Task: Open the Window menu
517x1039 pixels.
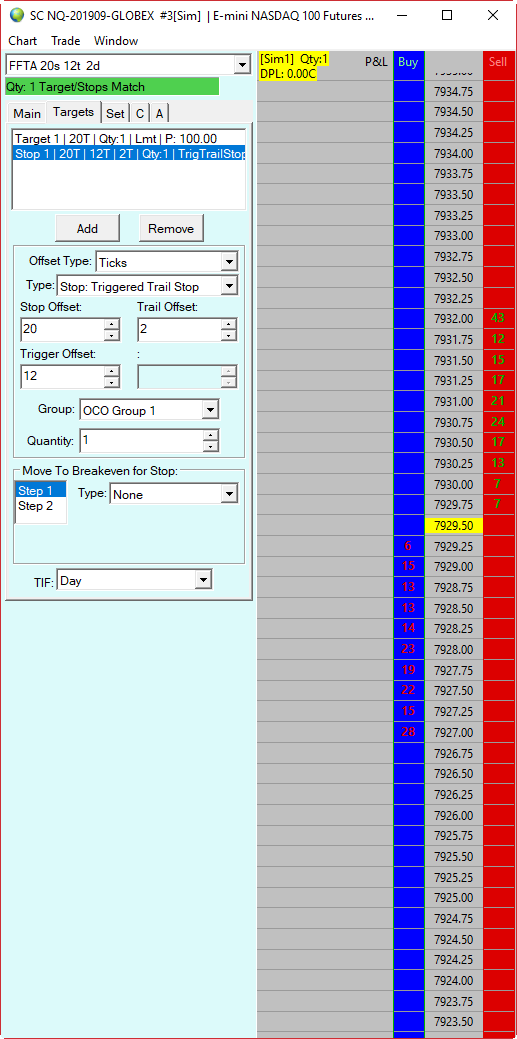Action: coord(116,41)
